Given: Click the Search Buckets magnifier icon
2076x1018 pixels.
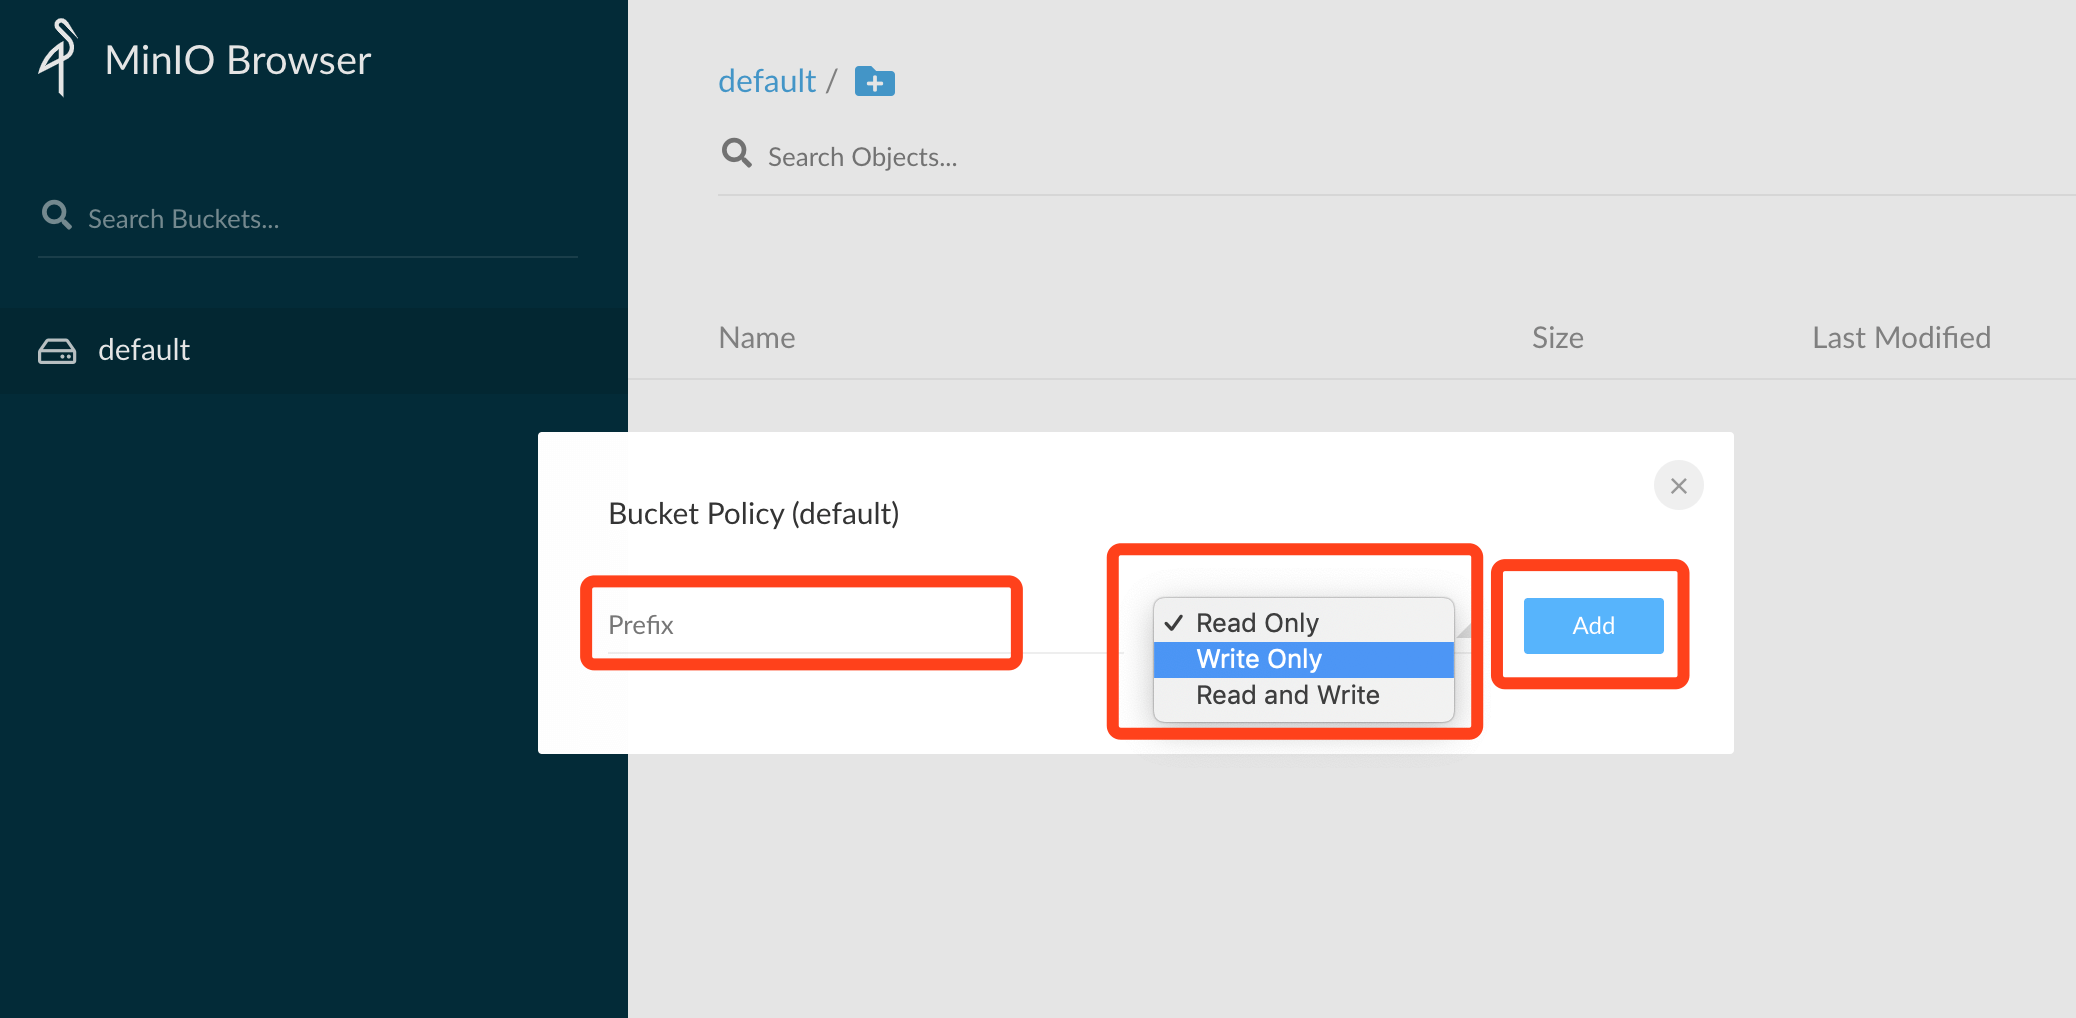Looking at the screenshot, I should [x=56, y=215].
